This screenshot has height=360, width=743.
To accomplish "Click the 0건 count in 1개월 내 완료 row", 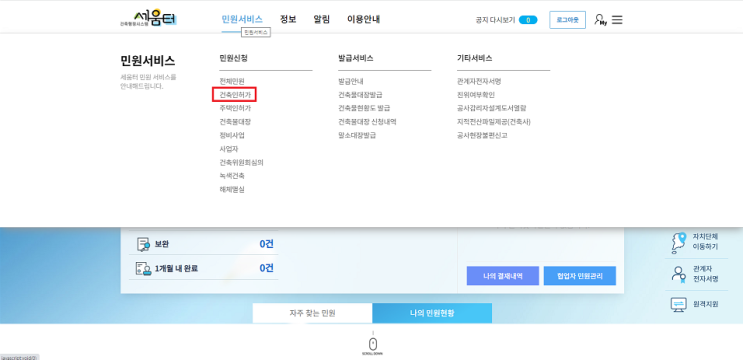I will coord(266,268).
